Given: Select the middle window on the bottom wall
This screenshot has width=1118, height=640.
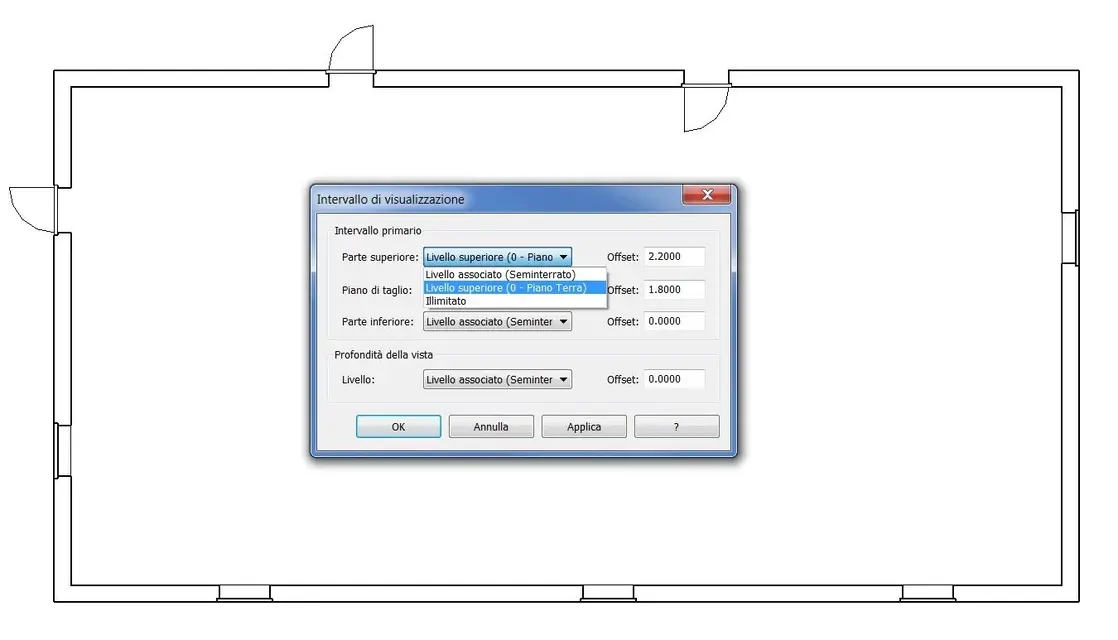Looking at the screenshot, I should point(608,593).
